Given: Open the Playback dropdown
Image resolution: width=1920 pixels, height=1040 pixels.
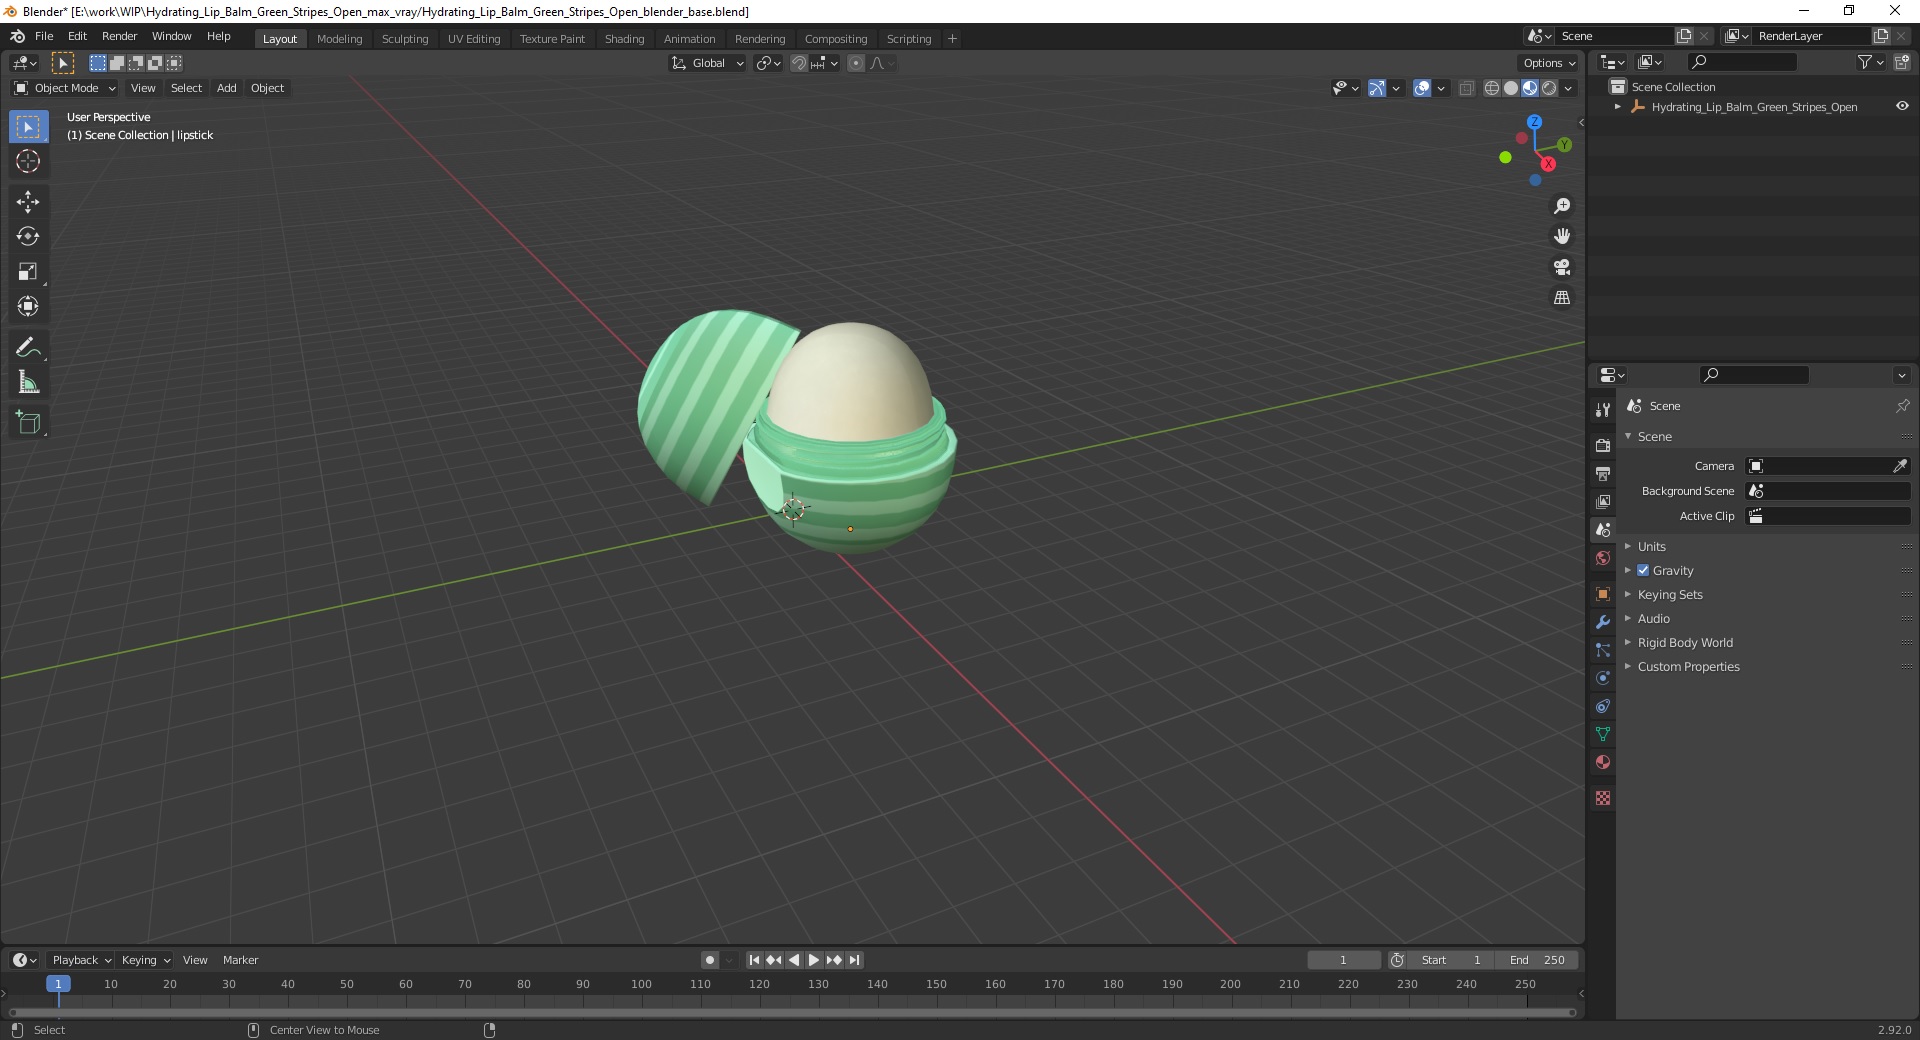Looking at the screenshot, I should [x=81, y=960].
